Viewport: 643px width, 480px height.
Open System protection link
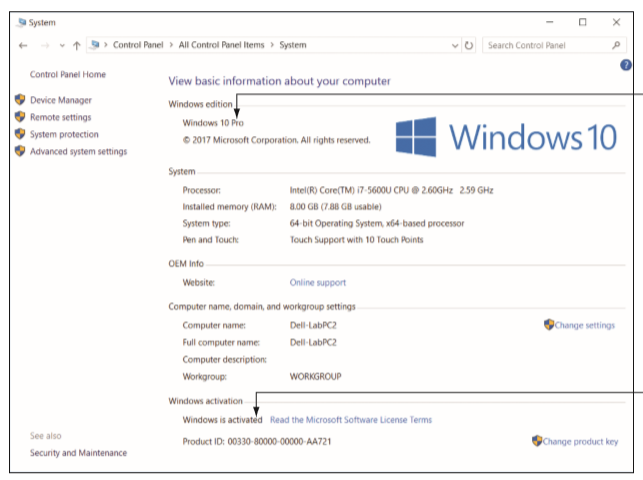64,134
